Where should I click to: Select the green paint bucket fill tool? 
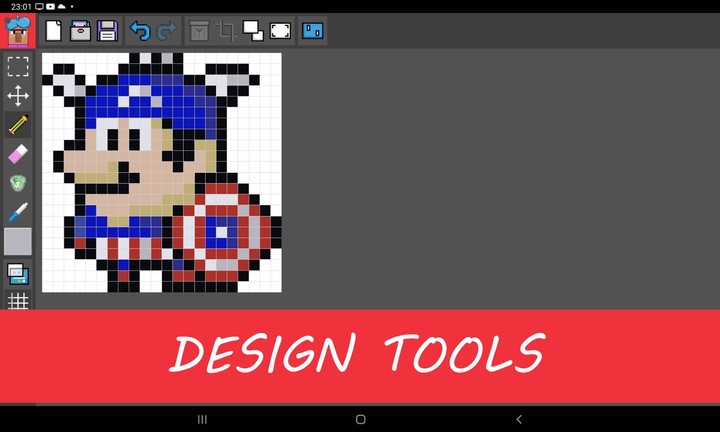click(18, 183)
